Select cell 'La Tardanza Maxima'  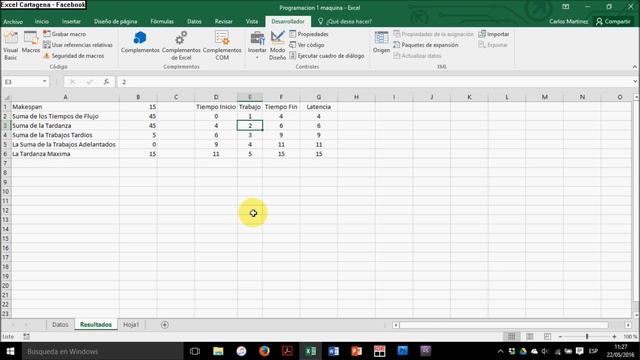click(x=65, y=154)
